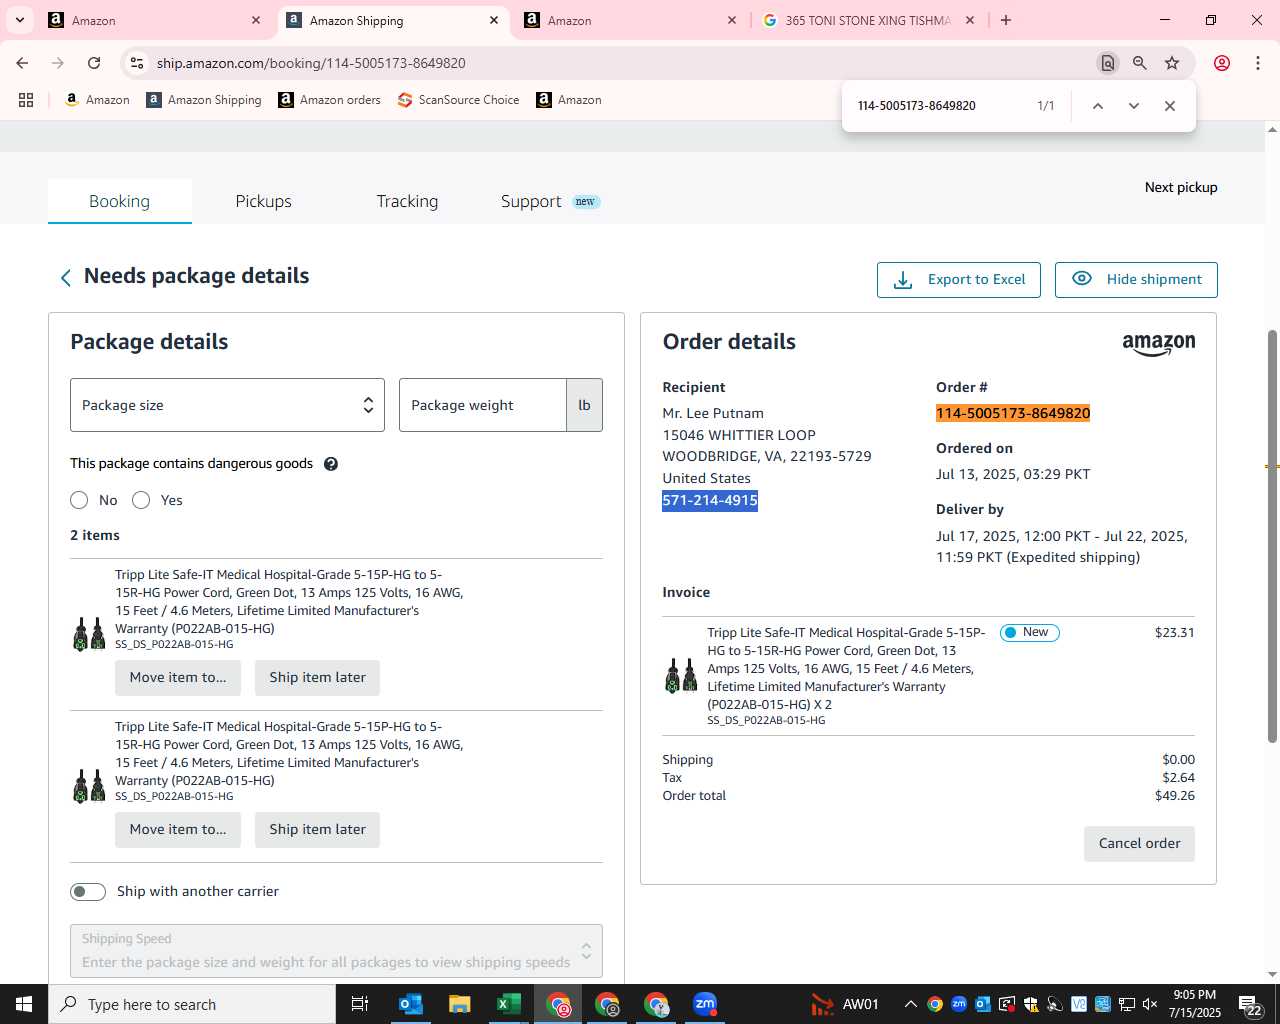This screenshot has width=1280, height=1024.
Task: Open the tab search dropdown
Action: (20, 20)
